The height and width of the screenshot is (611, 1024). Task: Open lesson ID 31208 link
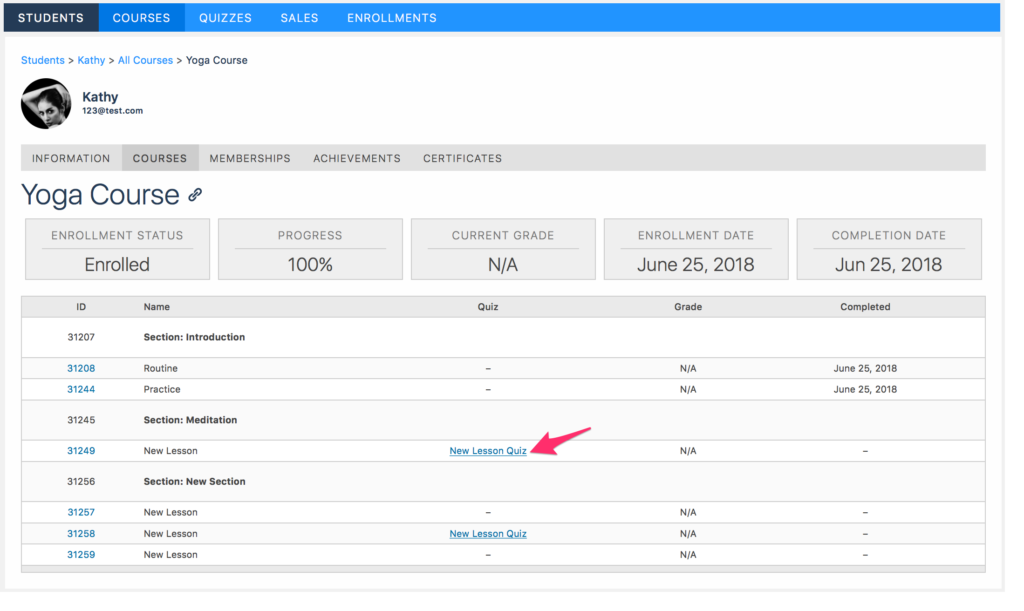(x=81, y=368)
